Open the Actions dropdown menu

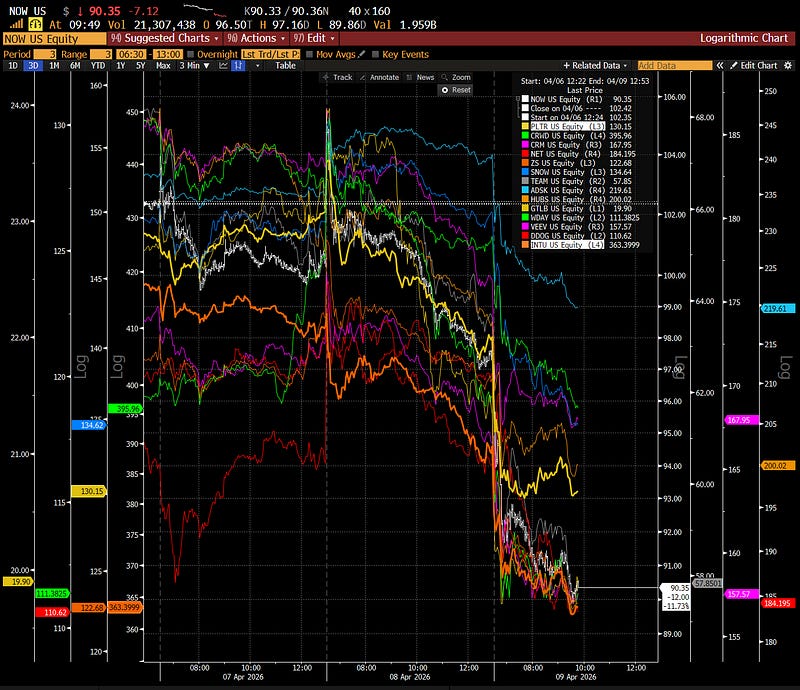point(256,38)
